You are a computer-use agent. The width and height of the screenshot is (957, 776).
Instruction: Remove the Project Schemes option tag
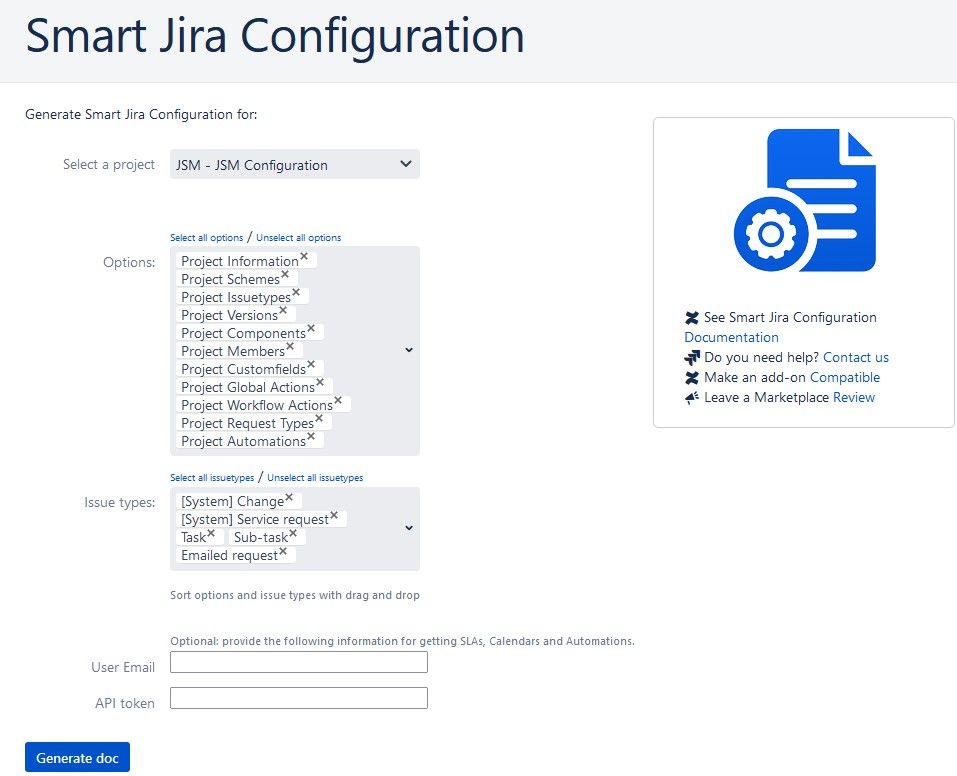point(284,274)
